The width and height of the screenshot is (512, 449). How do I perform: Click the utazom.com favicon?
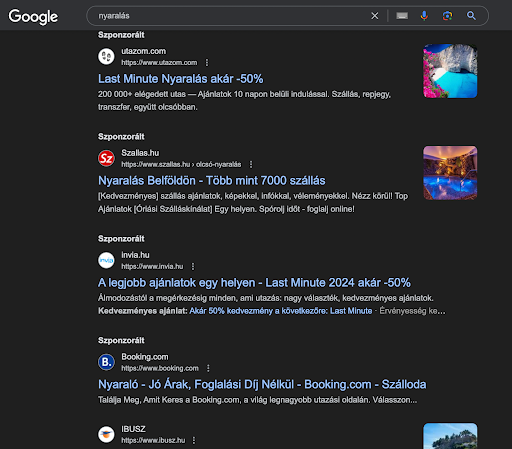pos(106,56)
